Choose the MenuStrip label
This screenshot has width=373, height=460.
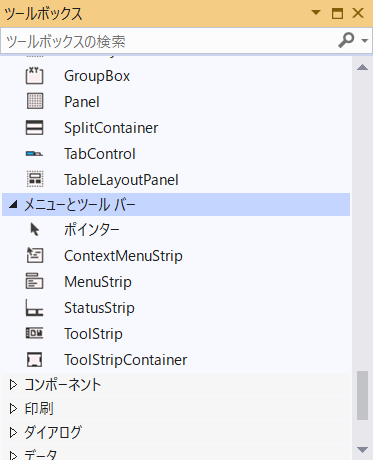click(98, 282)
